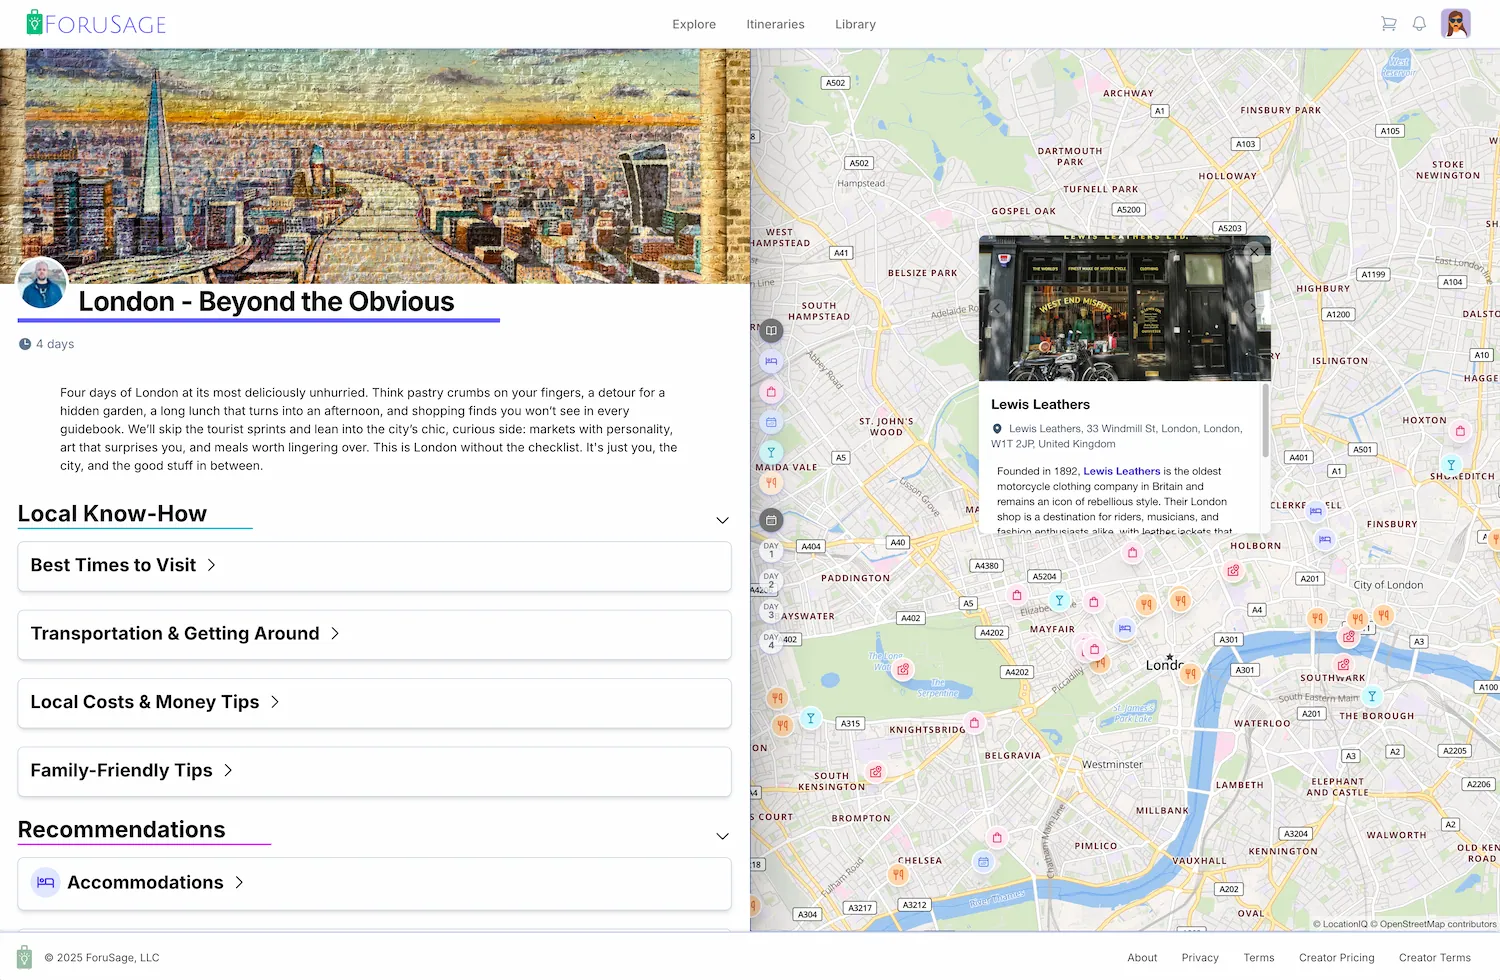Select the restaurants fork-and-knife map icon
Viewport: 1500px width, 980px height.
pos(770,483)
